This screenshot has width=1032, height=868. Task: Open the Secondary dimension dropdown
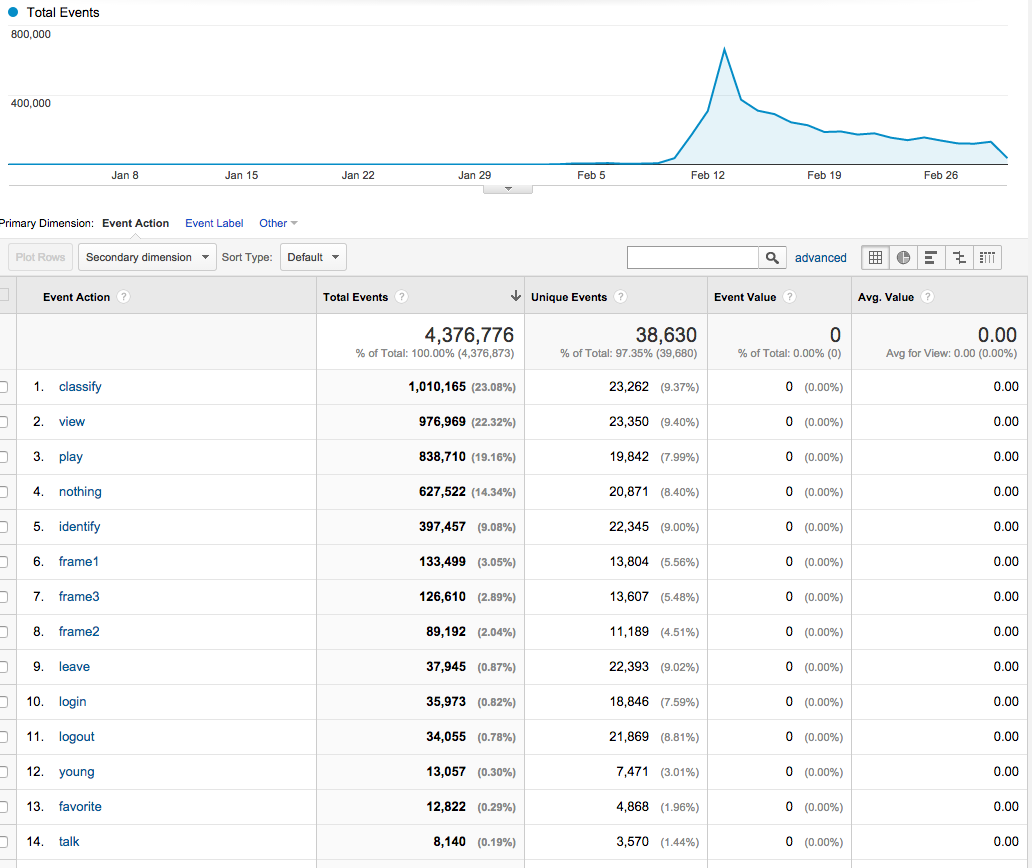tap(147, 257)
